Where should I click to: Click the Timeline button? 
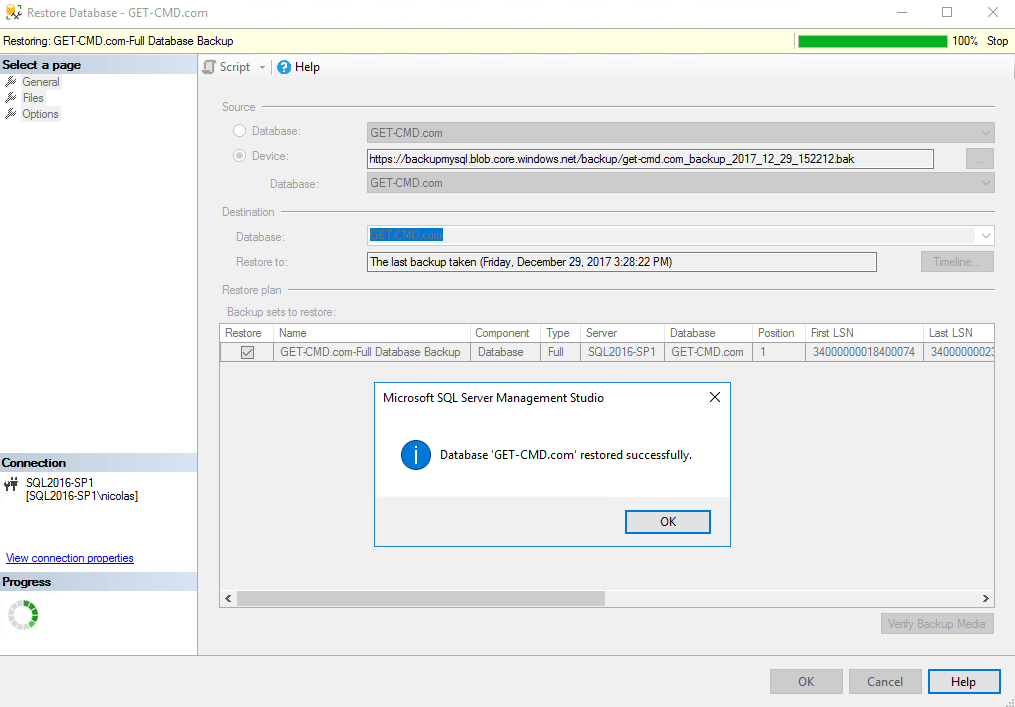click(x=957, y=262)
